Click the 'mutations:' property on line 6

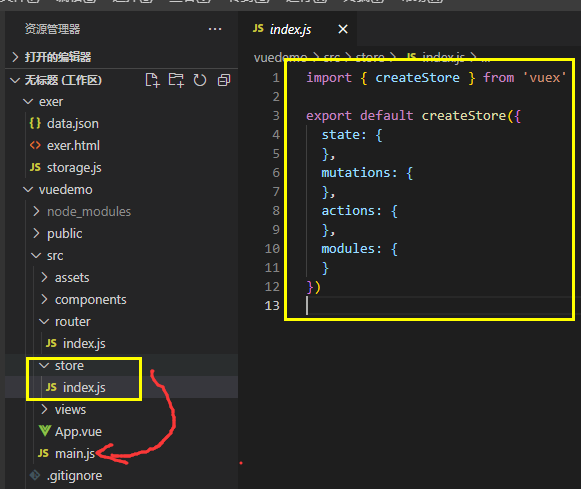[359, 173]
